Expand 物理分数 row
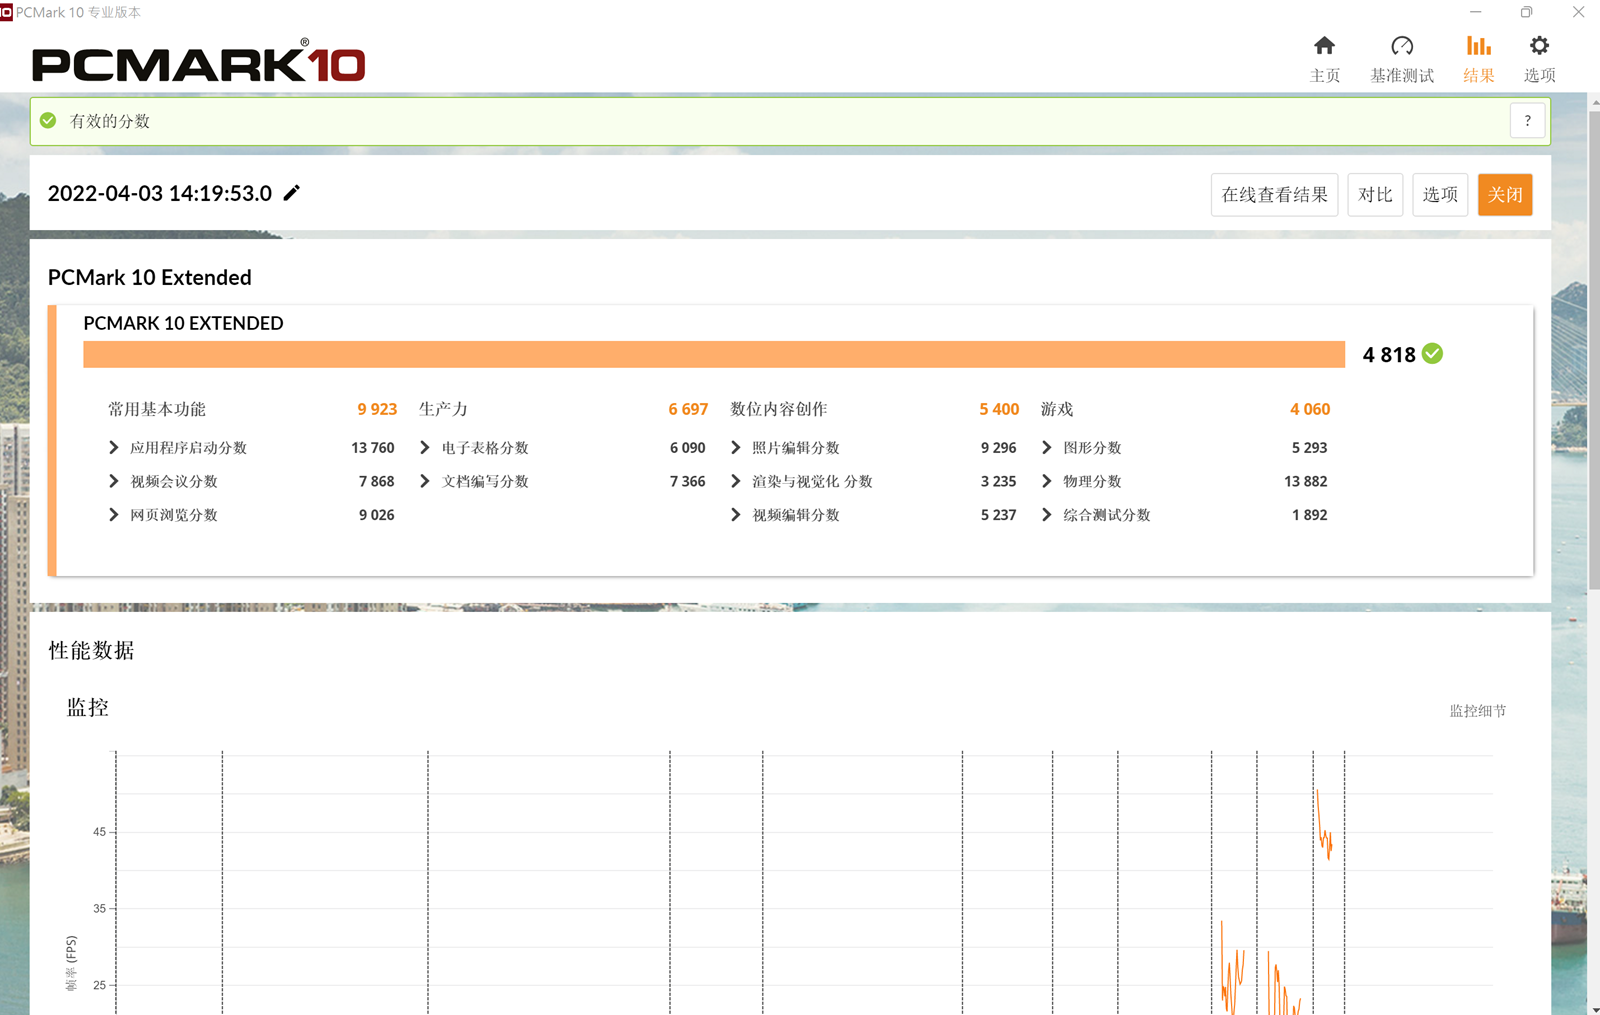Viewport: 1600px width, 1015px height. (1047, 481)
